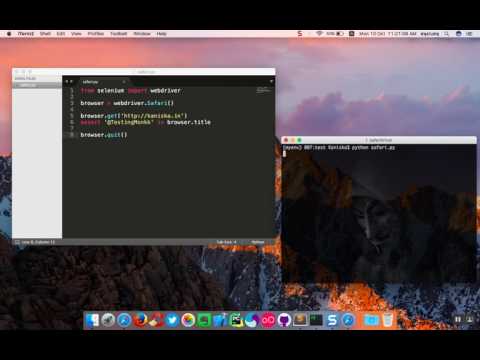
Task: Open the blue folder stack in Dock
Action: 371,320
